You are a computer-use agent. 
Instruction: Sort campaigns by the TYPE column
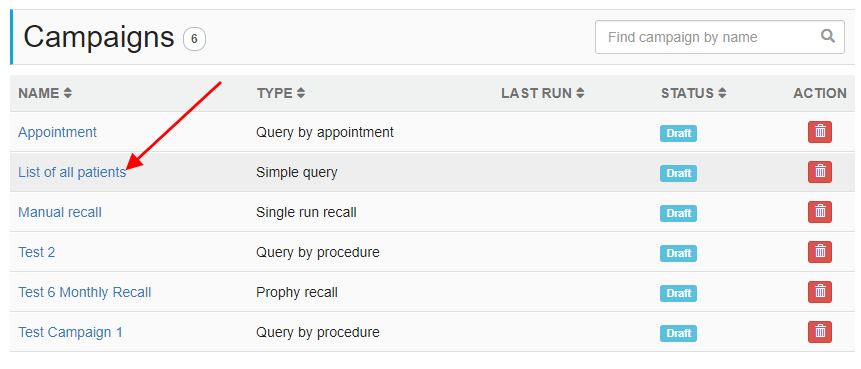(x=281, y=93)
